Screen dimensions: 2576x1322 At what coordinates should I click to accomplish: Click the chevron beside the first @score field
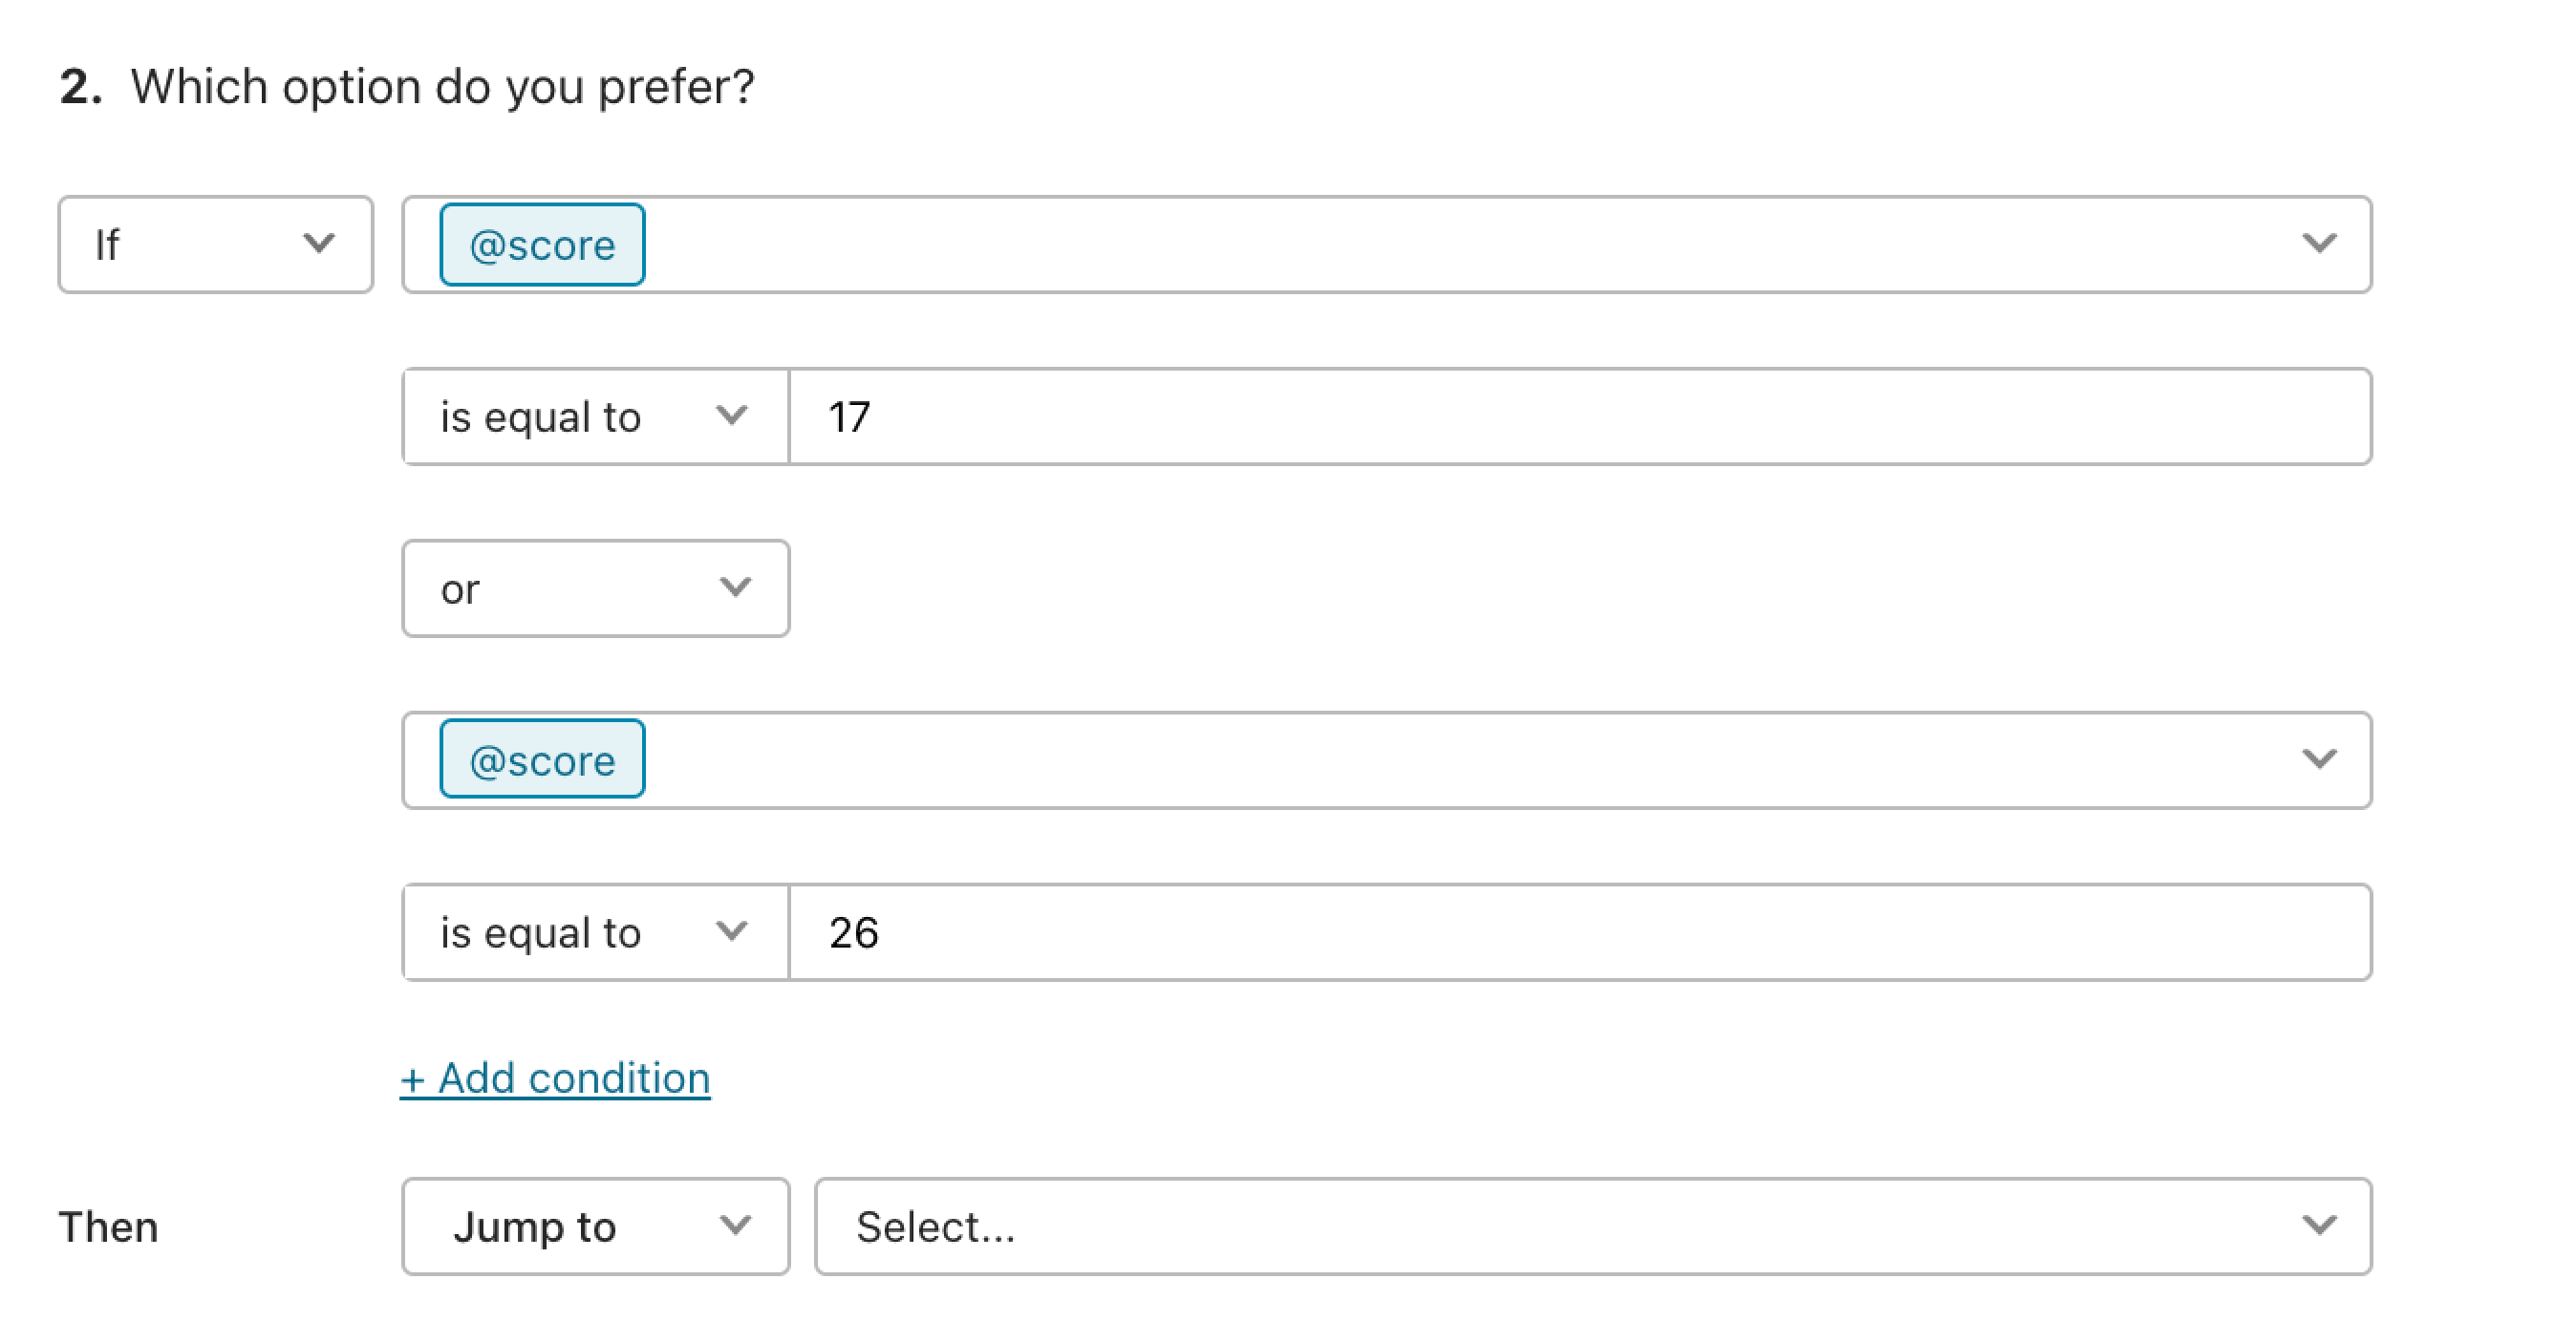click(x=2322, y=243)
